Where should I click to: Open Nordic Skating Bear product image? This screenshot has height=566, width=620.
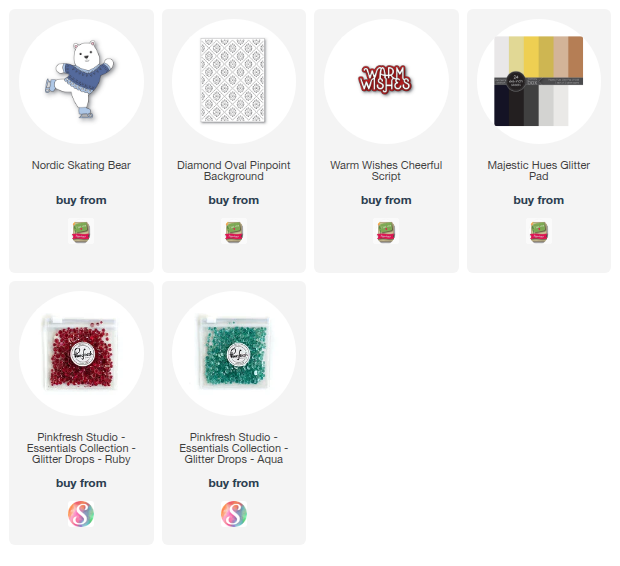tap(81, 81)
